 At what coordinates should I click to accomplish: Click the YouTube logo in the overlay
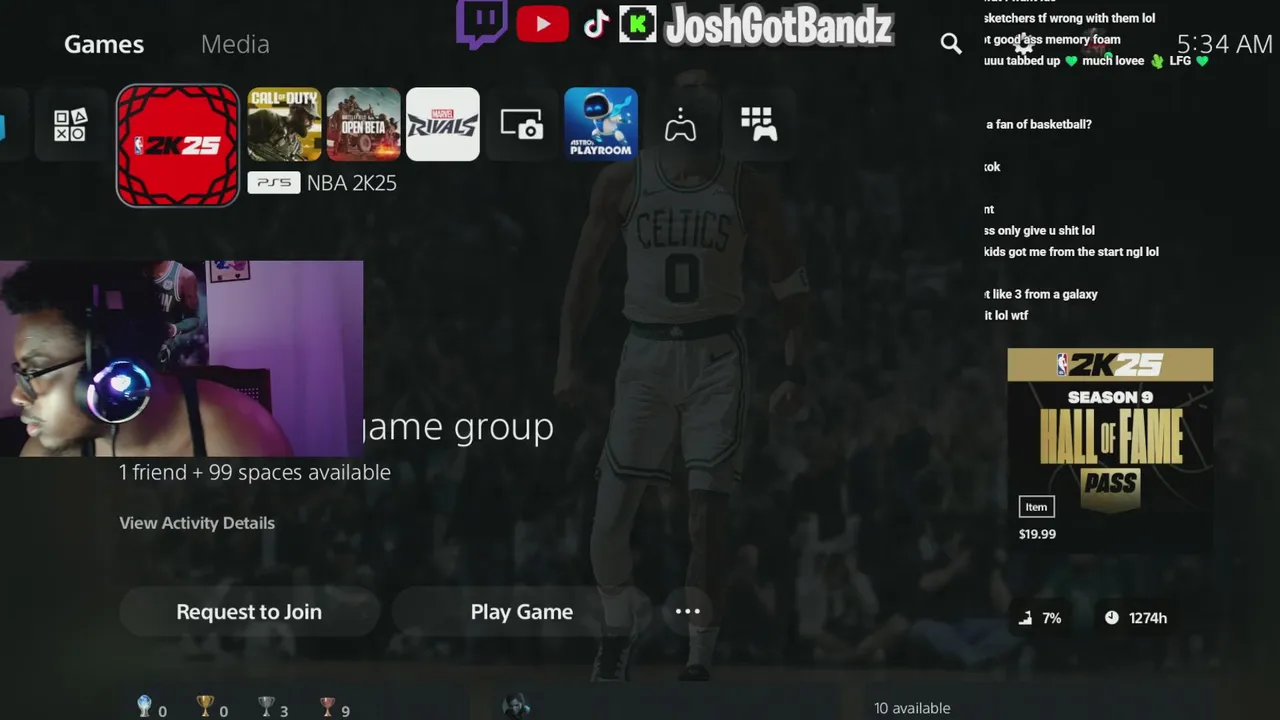(542, 24)
